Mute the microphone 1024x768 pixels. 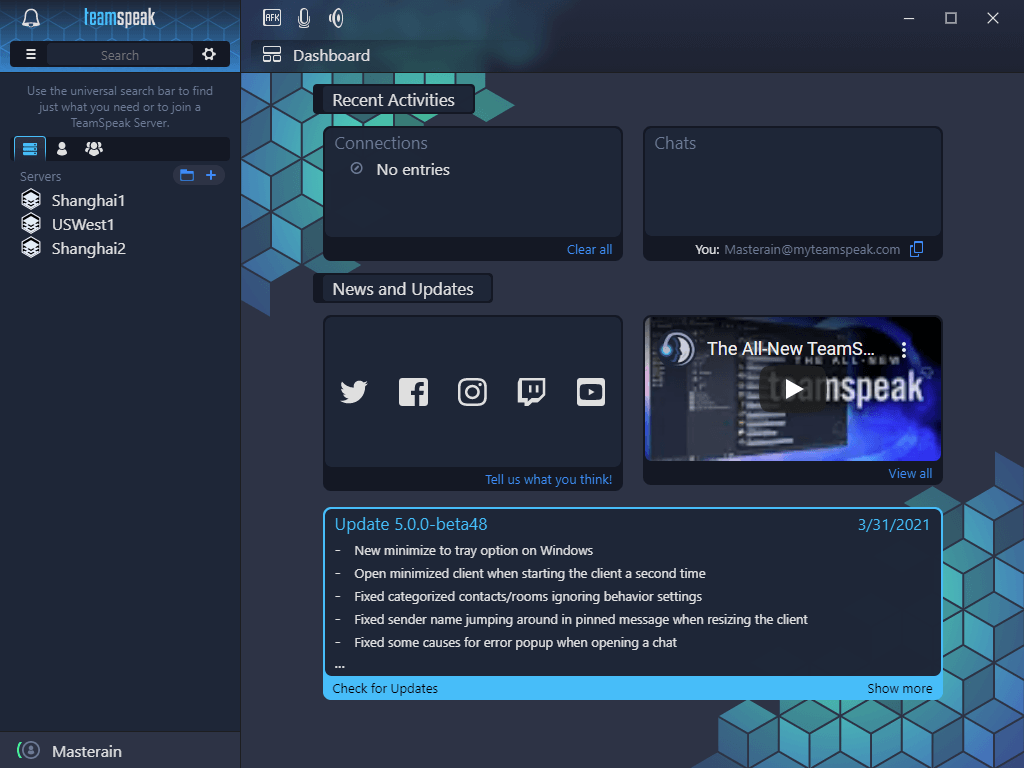304,17
